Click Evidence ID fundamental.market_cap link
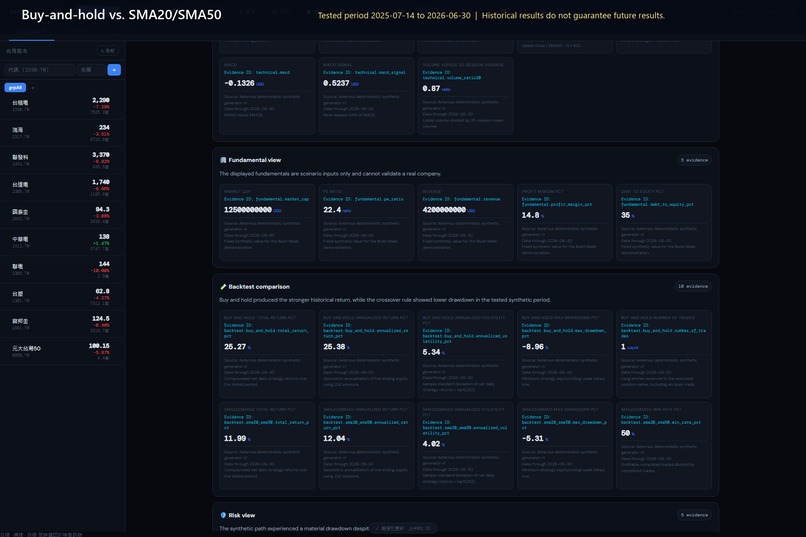This screenshot has height=537, width=806. 266,199
